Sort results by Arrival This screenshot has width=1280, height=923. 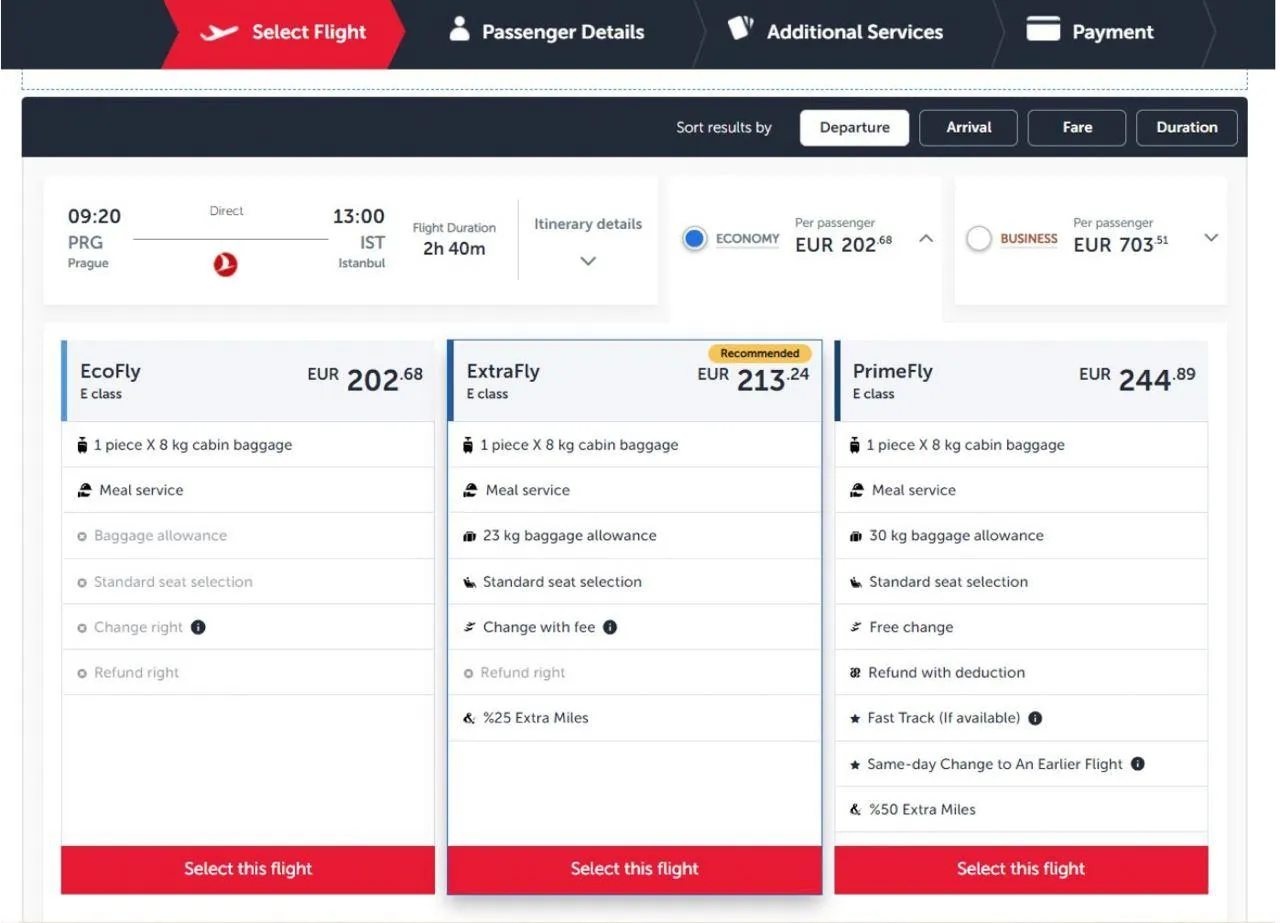(968, 128)
